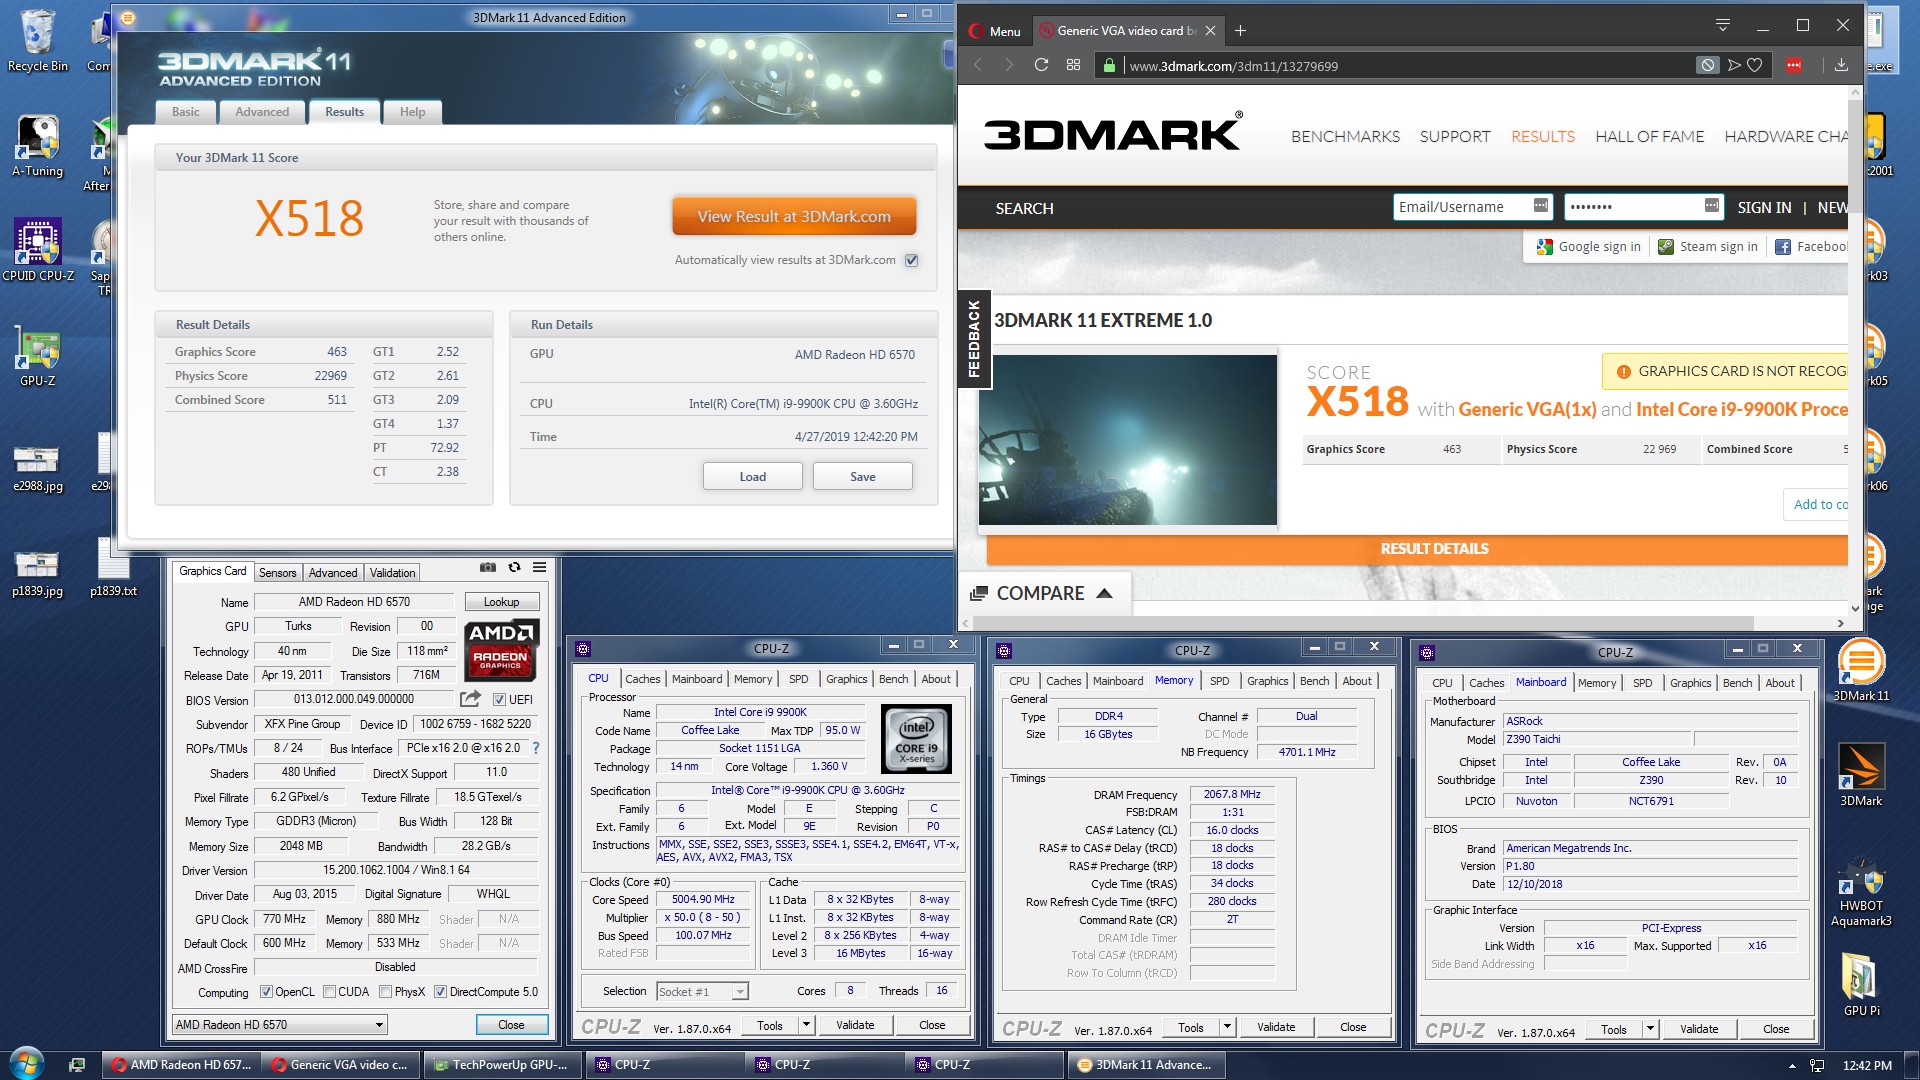
Task: Switch to Advanced tab in 3DMark 11
Action: click(x=262, y=112)
